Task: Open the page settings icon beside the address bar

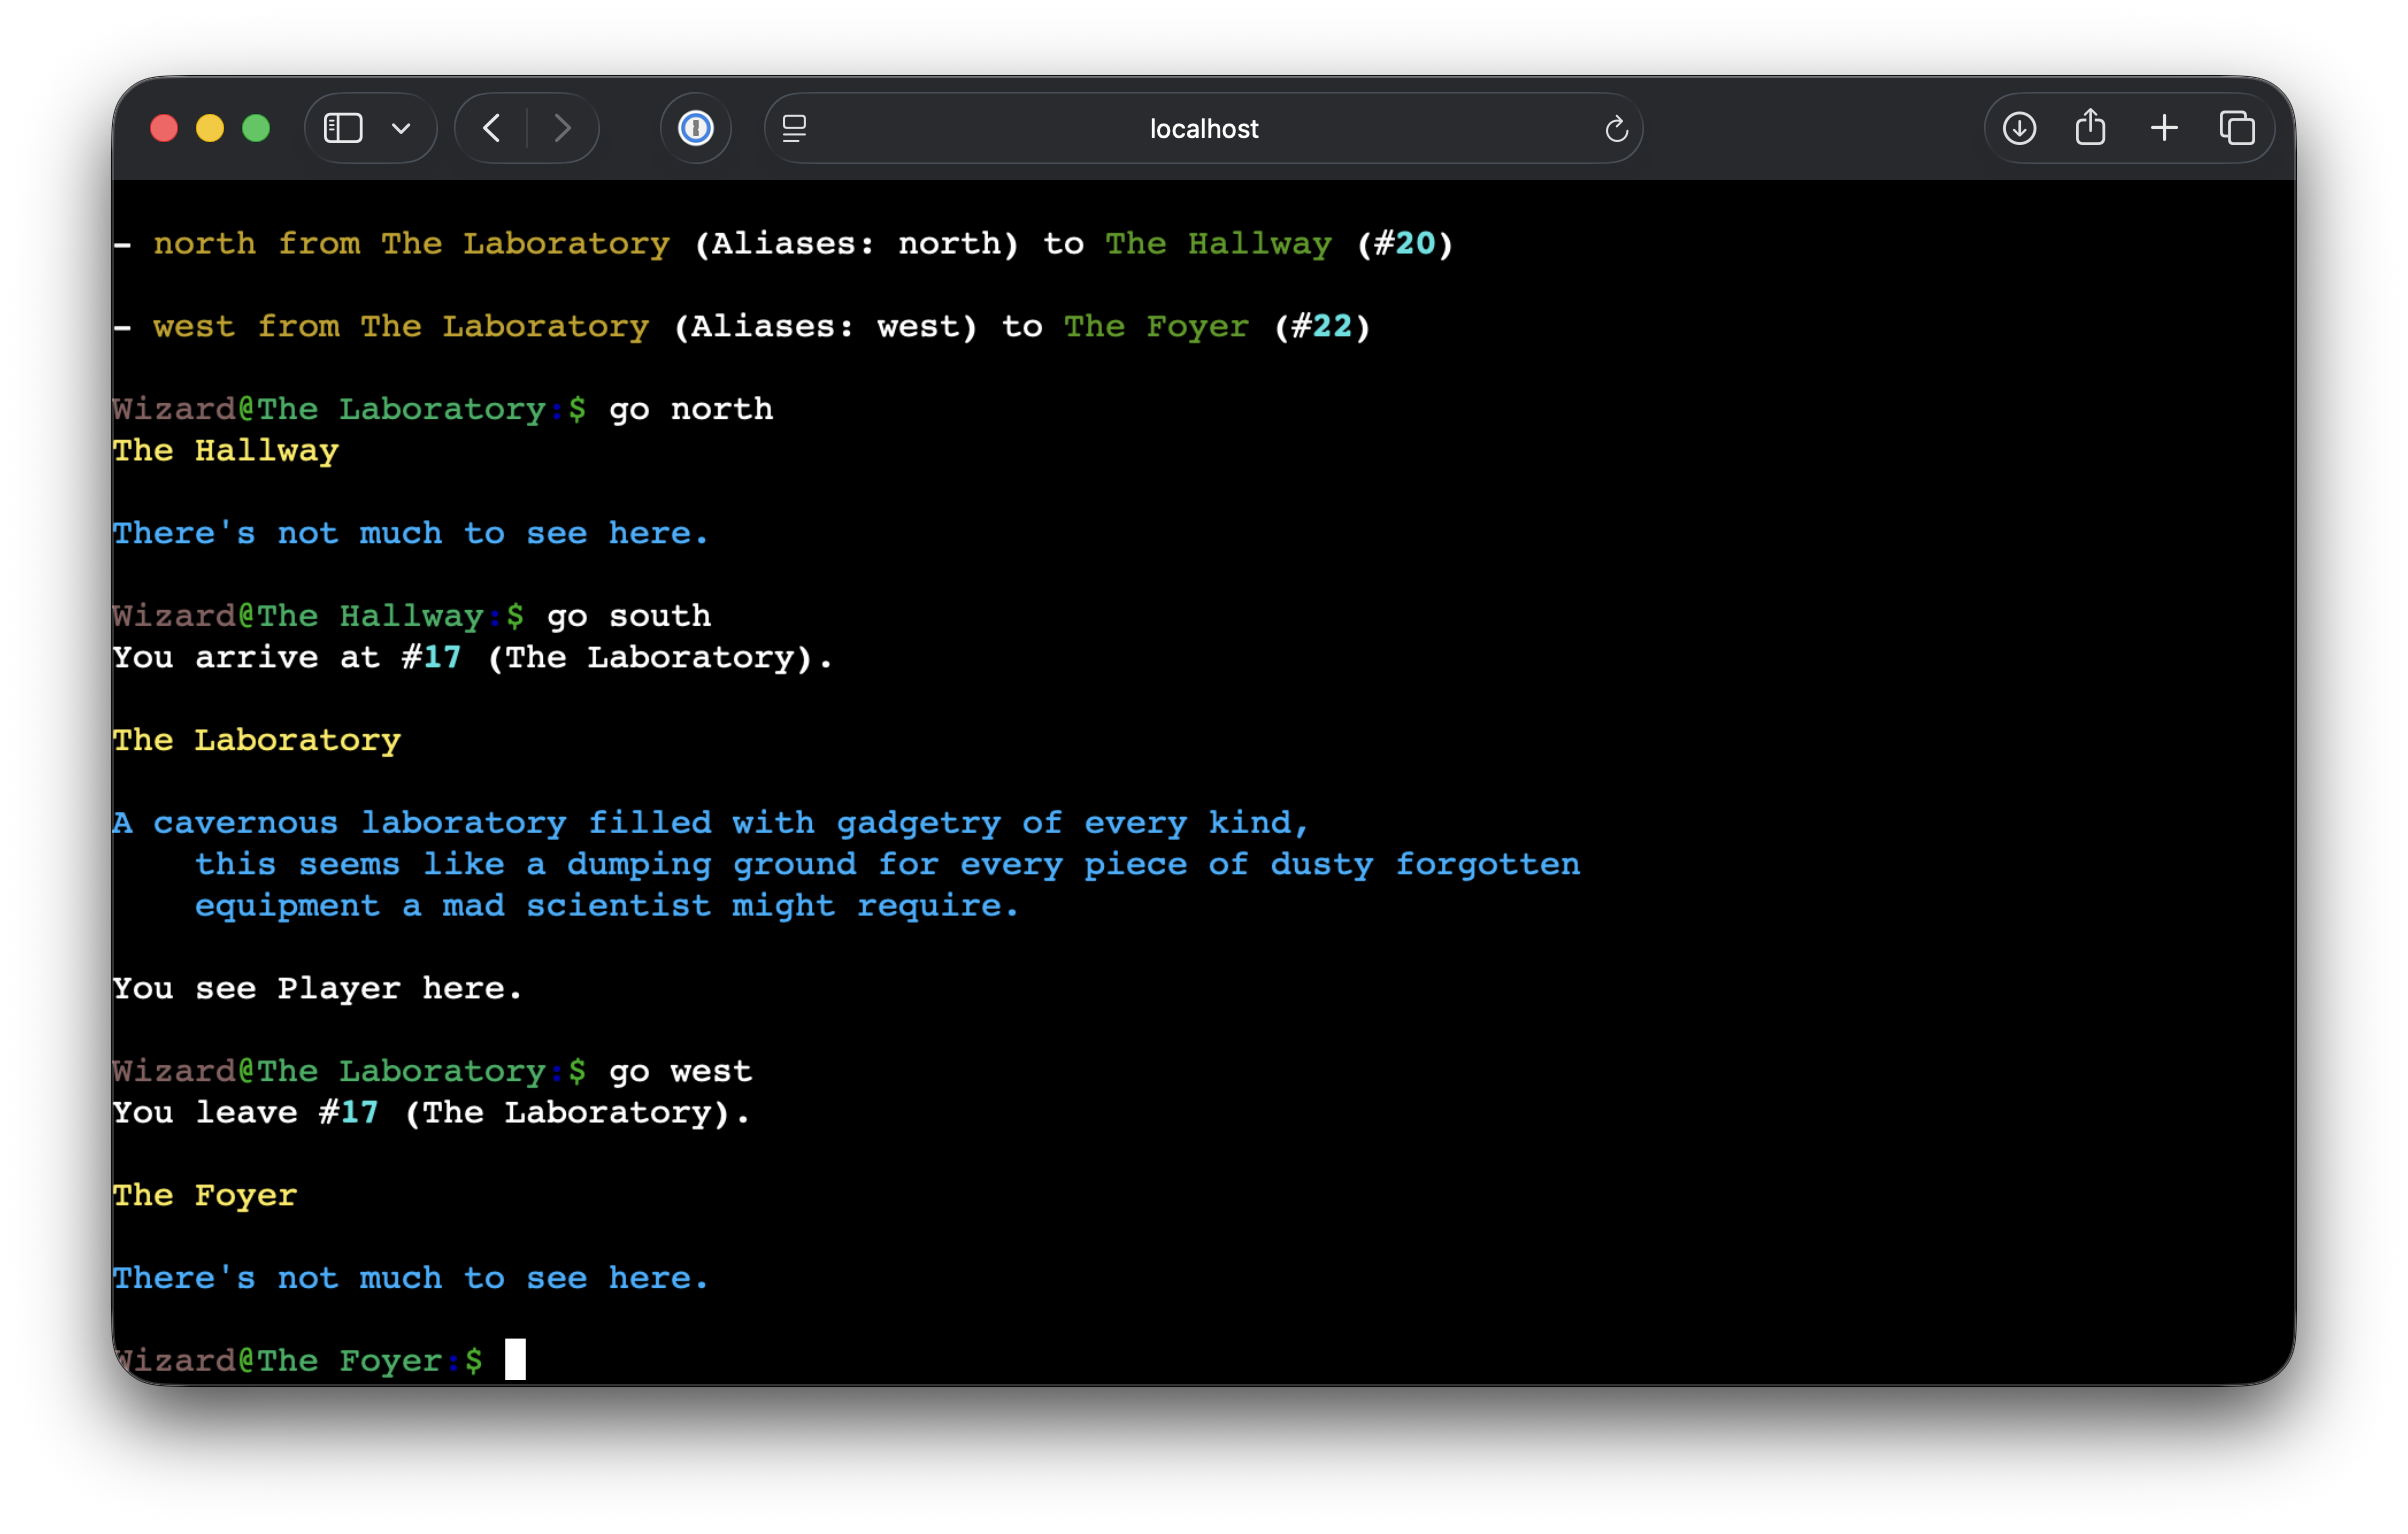Action: click(793, 128)
